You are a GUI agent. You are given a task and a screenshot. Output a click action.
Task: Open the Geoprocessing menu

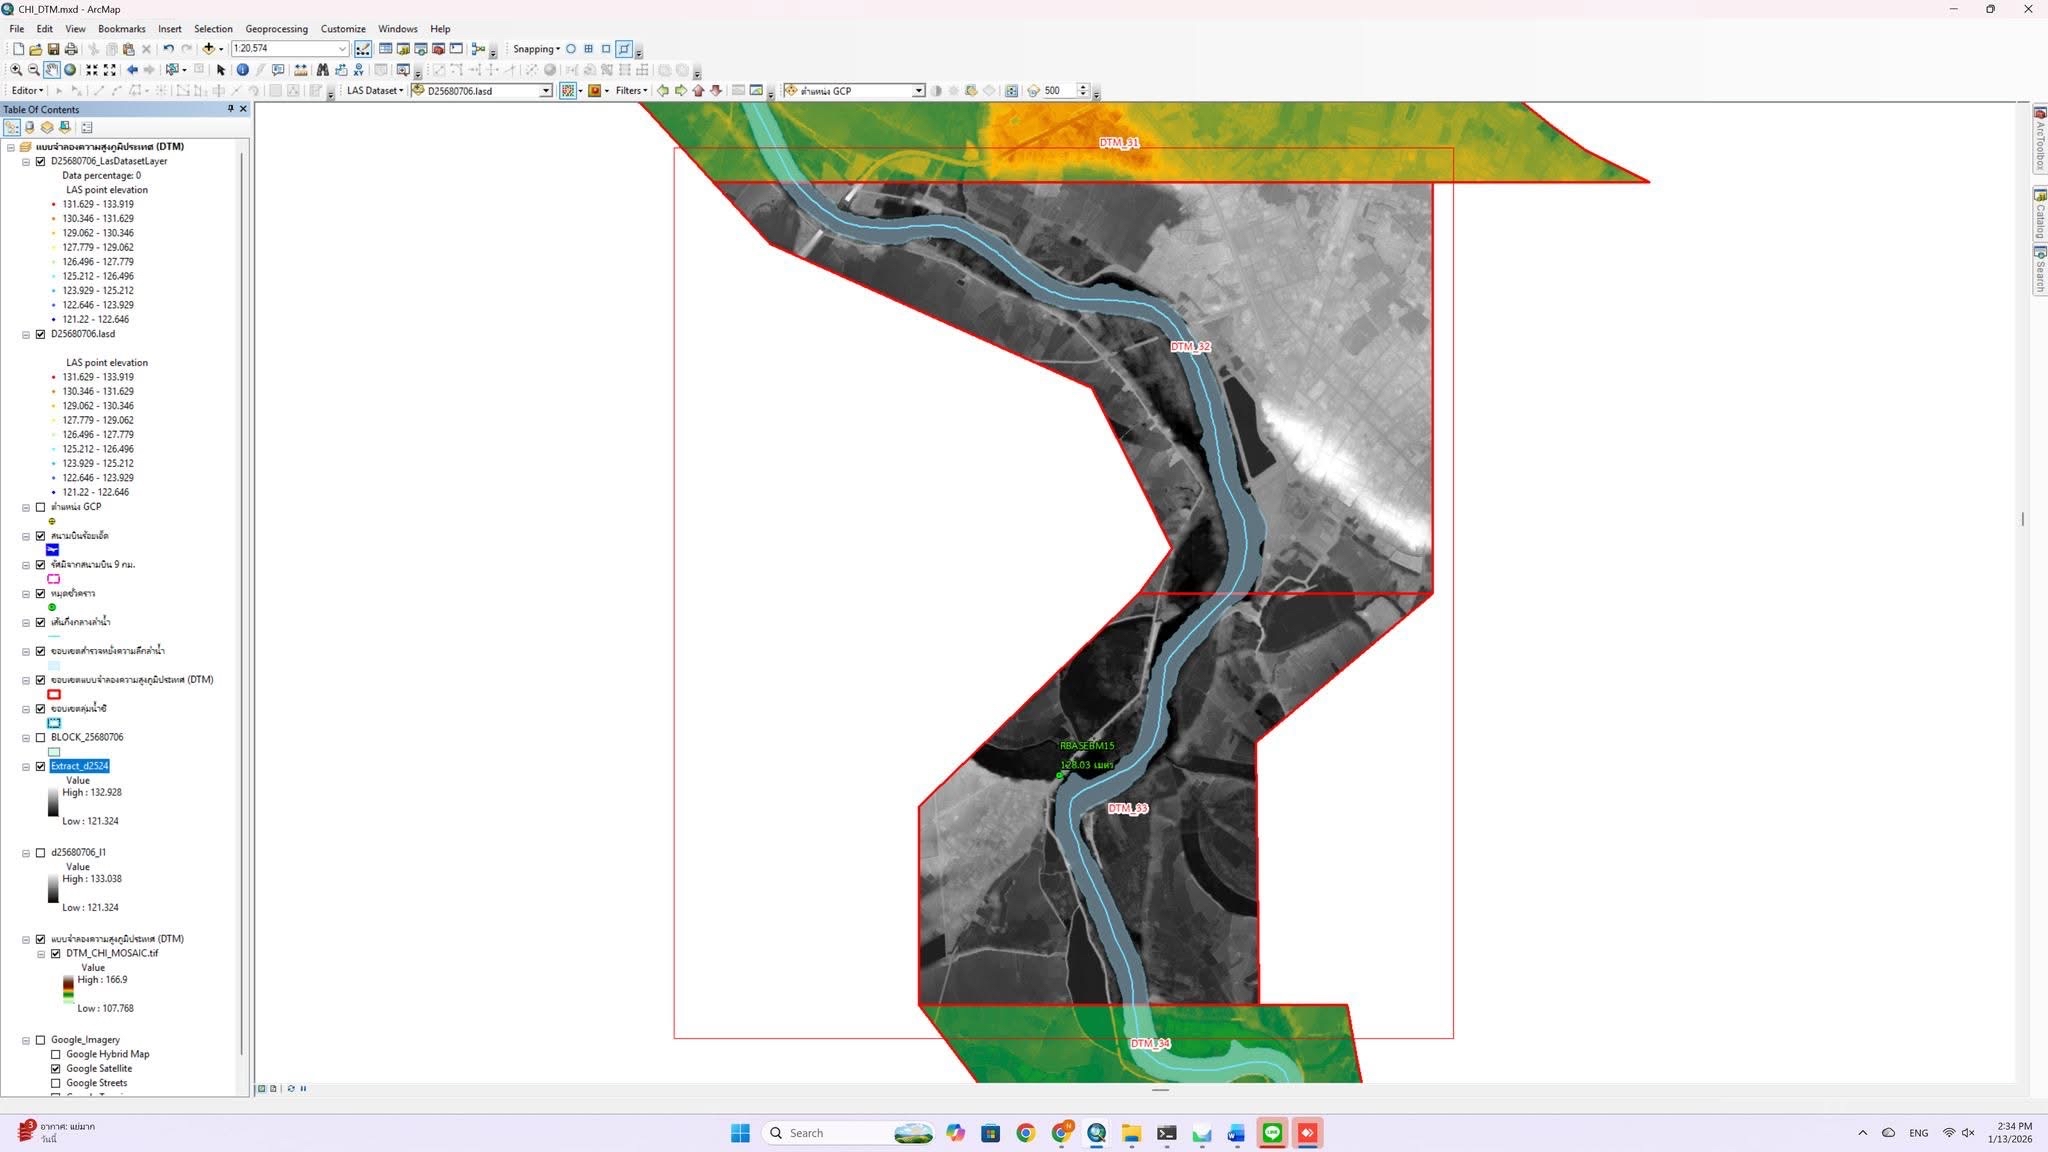276,29
